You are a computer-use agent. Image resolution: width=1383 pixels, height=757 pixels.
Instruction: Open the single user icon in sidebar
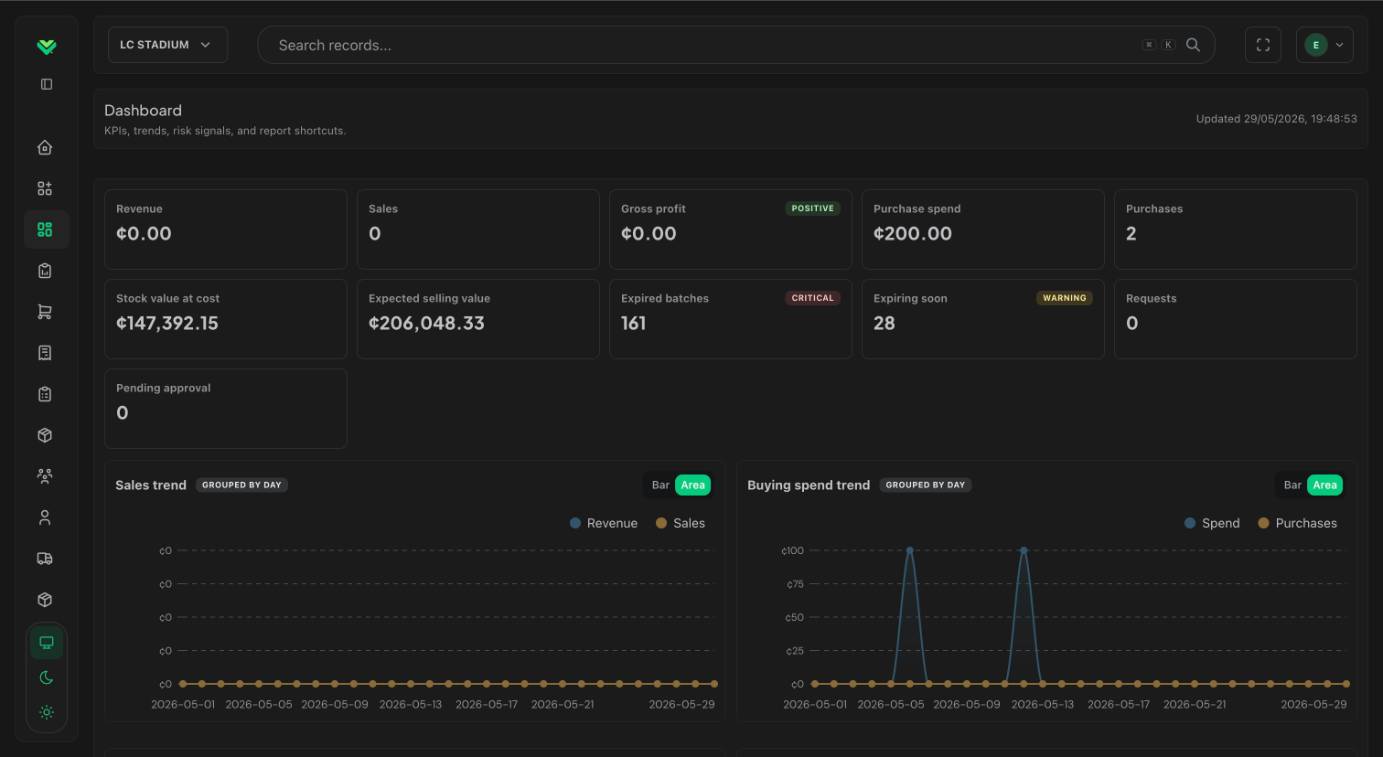coord(45,517)
